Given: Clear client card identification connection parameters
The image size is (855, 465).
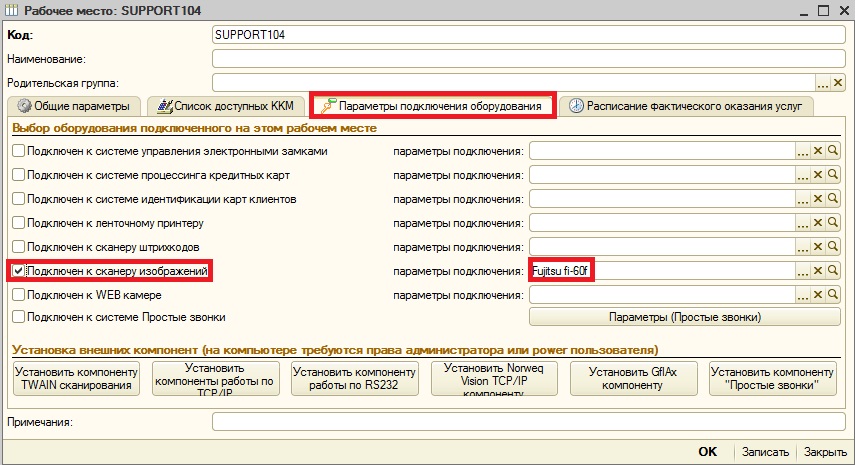Looking at the screenshot, I should [818, 199].
